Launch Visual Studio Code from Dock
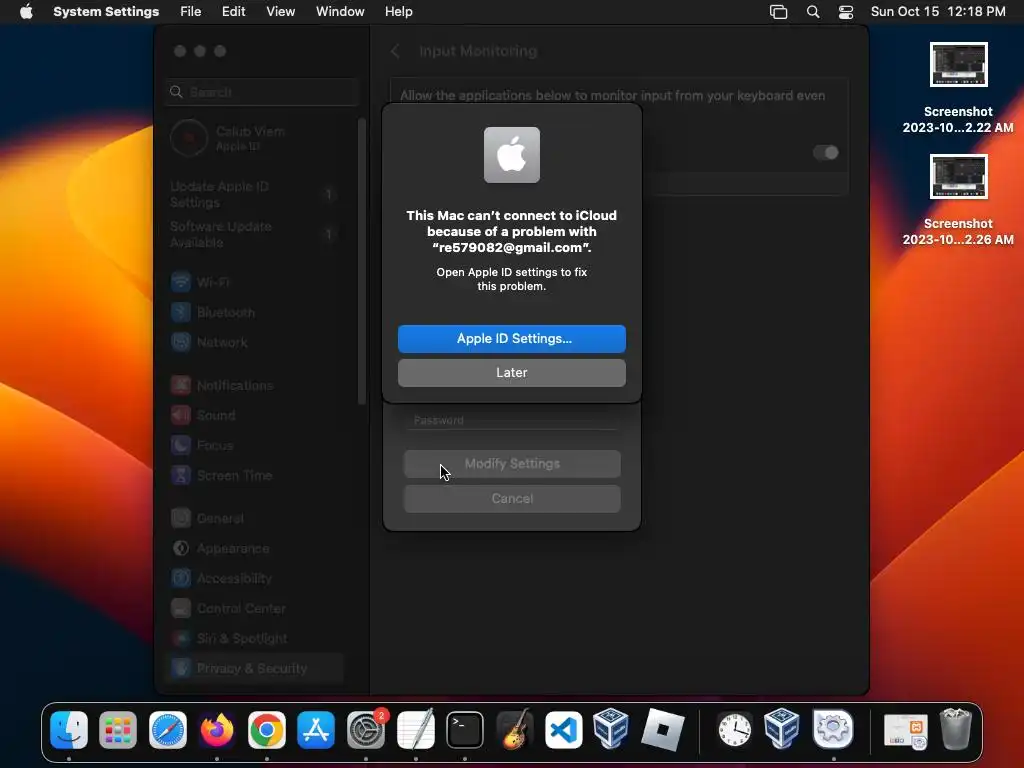Viewport: 1024px width, 768px height. tap(564, 729)
